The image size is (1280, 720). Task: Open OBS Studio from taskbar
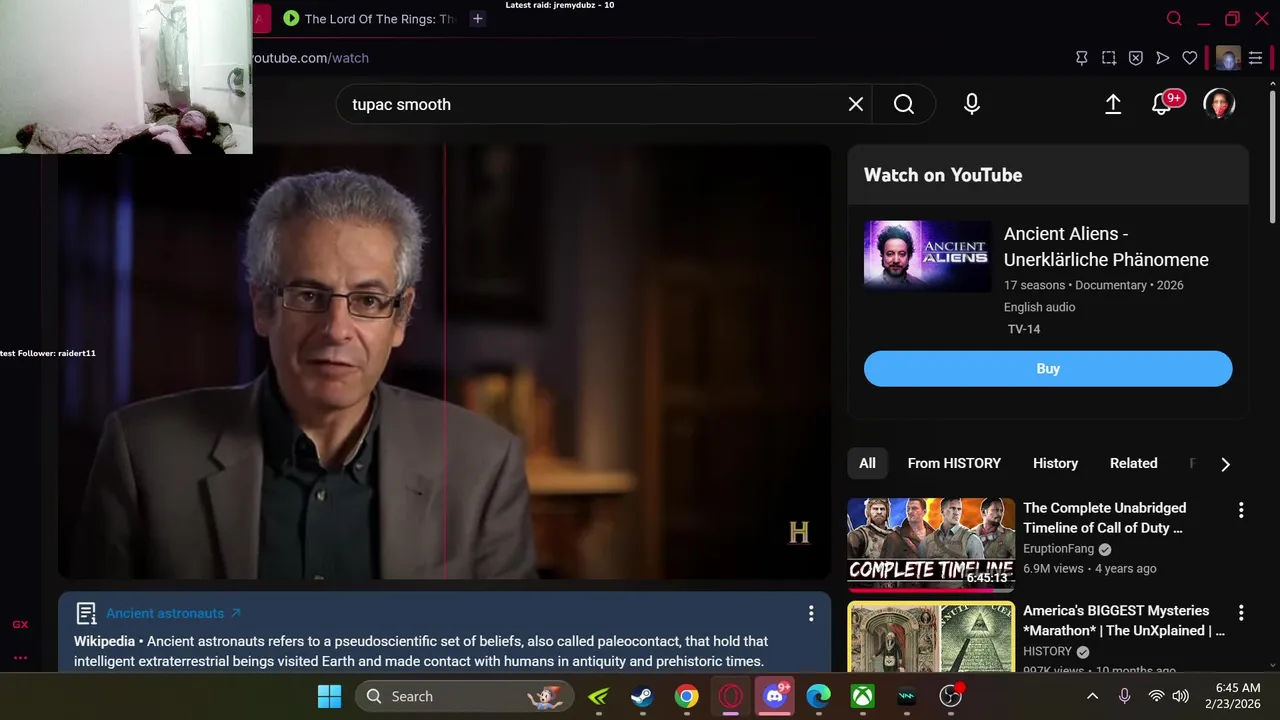point(951,696)
